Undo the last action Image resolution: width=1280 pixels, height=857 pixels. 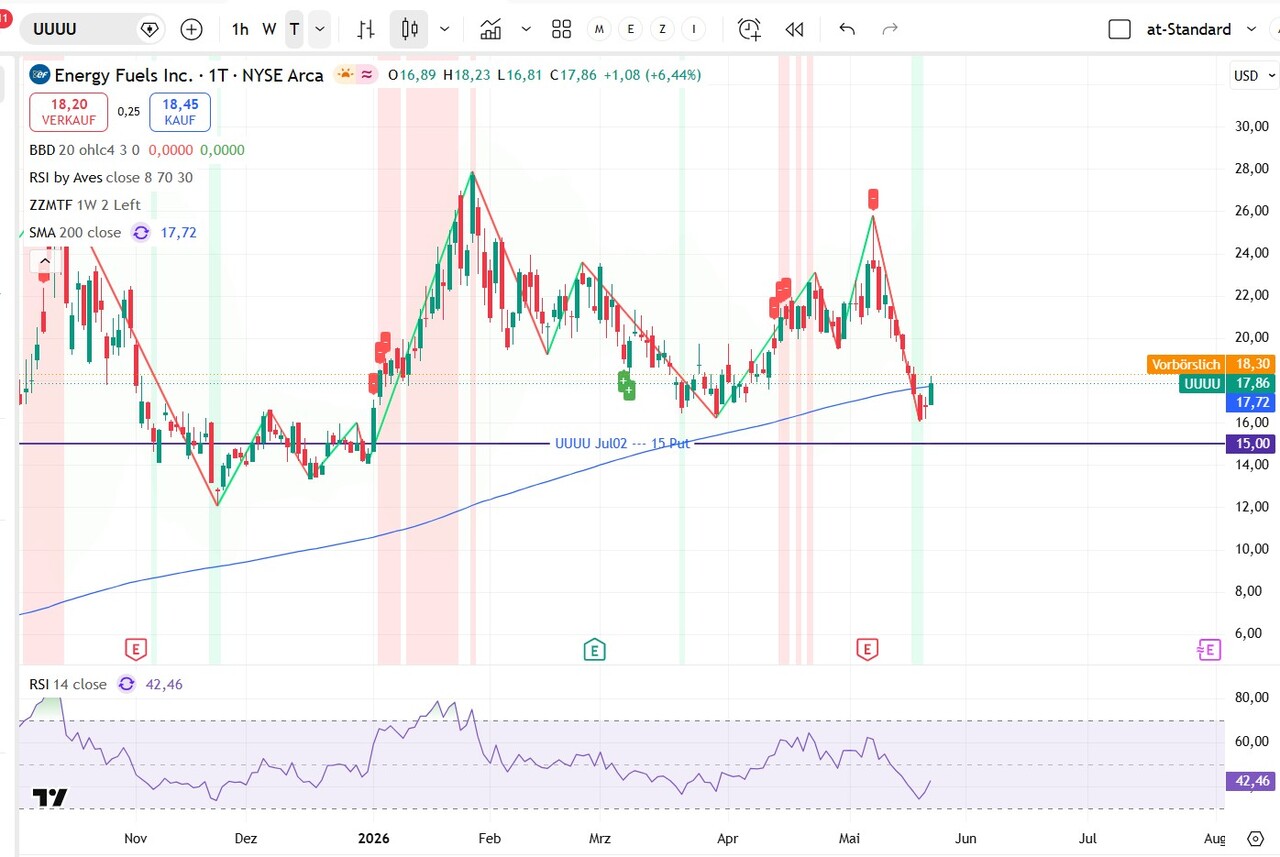[847, 29]
